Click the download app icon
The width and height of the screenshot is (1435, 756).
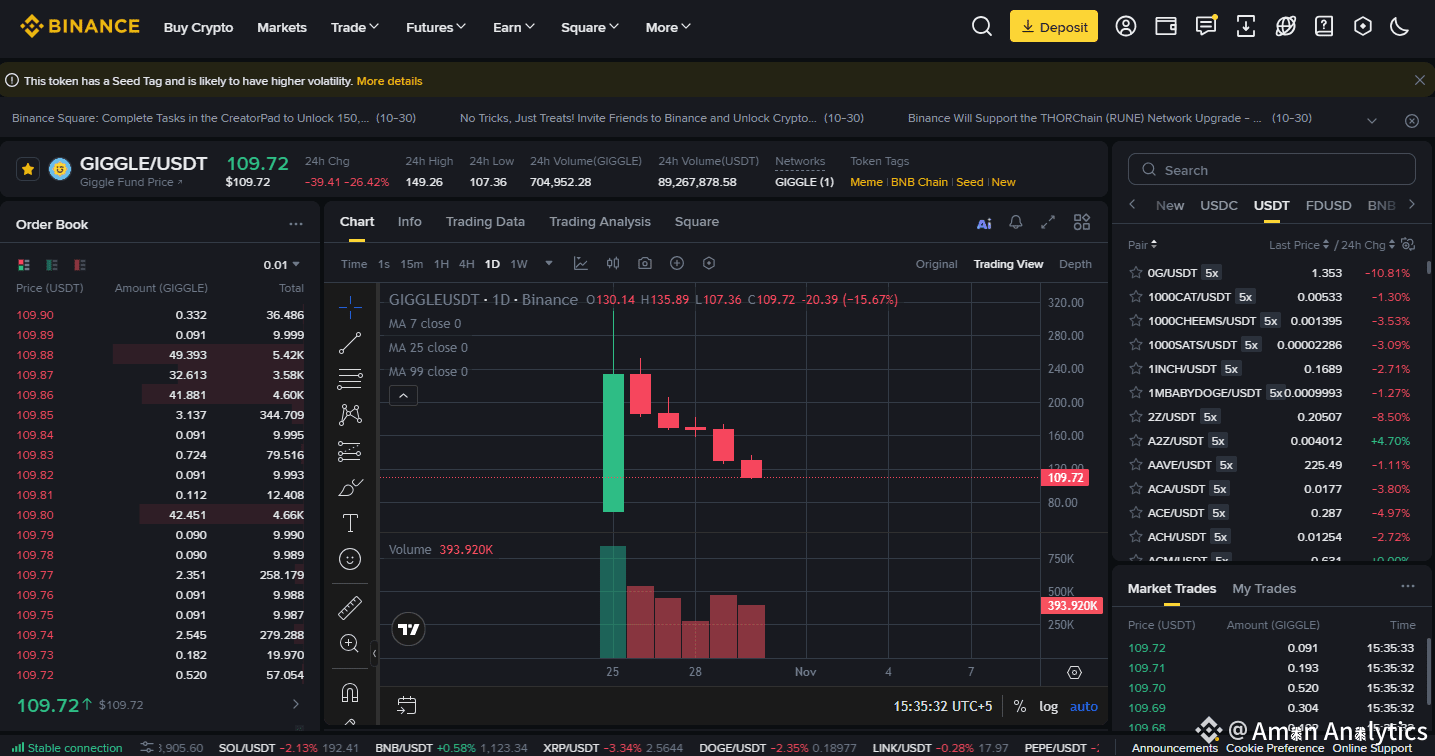(x=1246, y=27)
